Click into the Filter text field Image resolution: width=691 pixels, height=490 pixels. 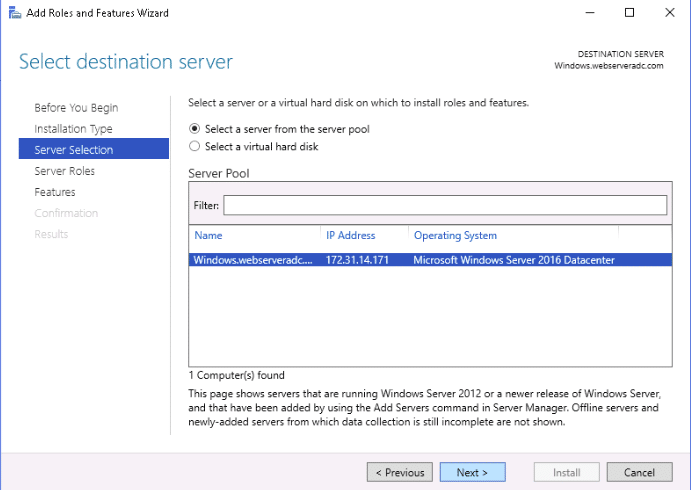click(x=445, y=205)
